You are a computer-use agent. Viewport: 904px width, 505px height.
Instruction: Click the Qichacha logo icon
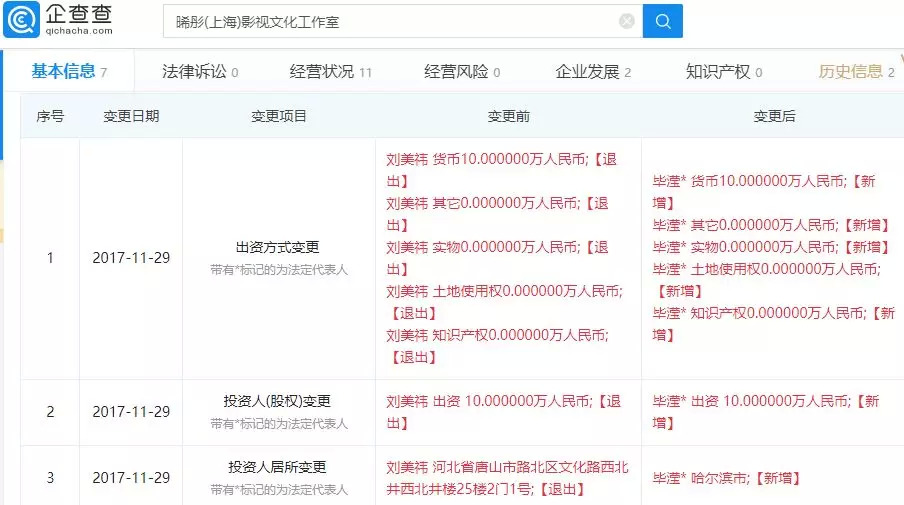[23, 19]
